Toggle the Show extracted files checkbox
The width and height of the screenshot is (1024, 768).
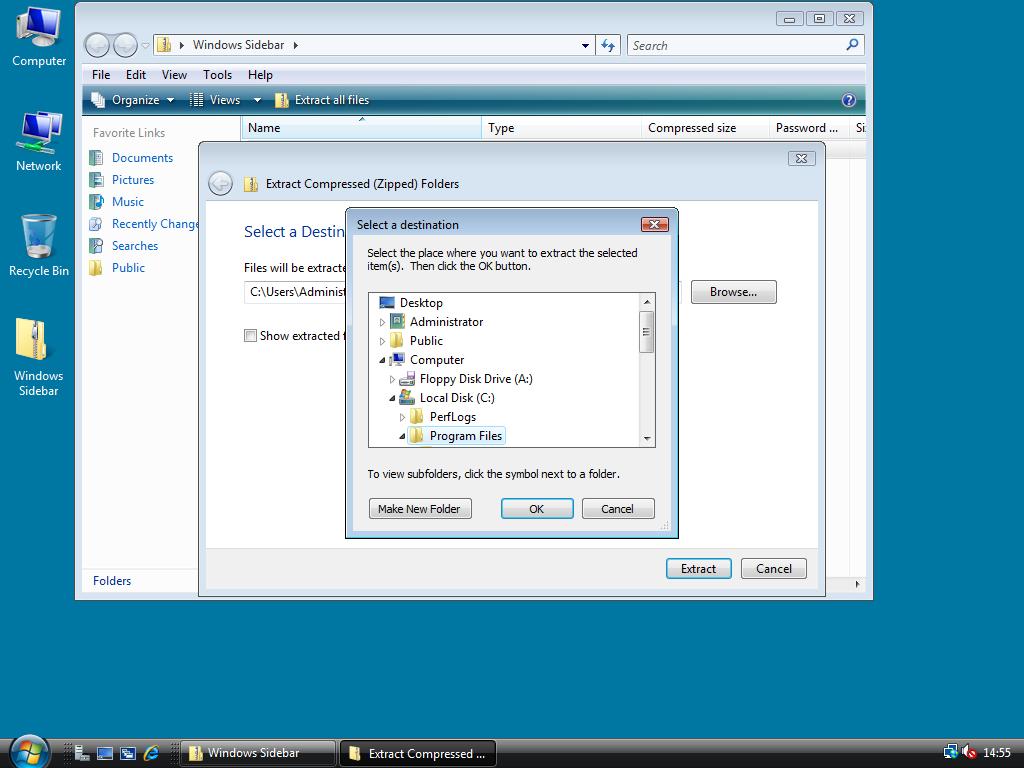[250, 336]
